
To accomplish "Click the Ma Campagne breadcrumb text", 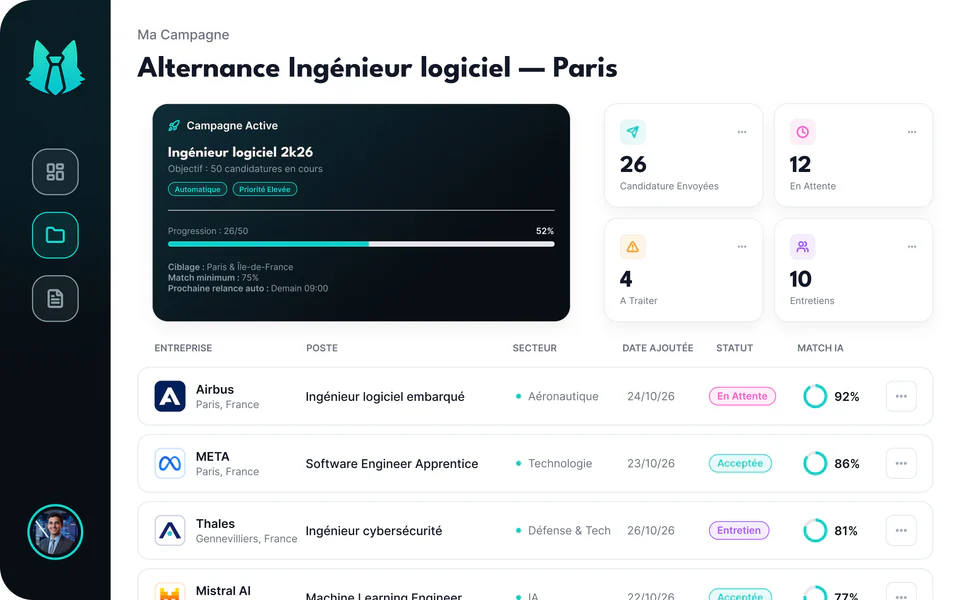I will (x=183, y=34).
